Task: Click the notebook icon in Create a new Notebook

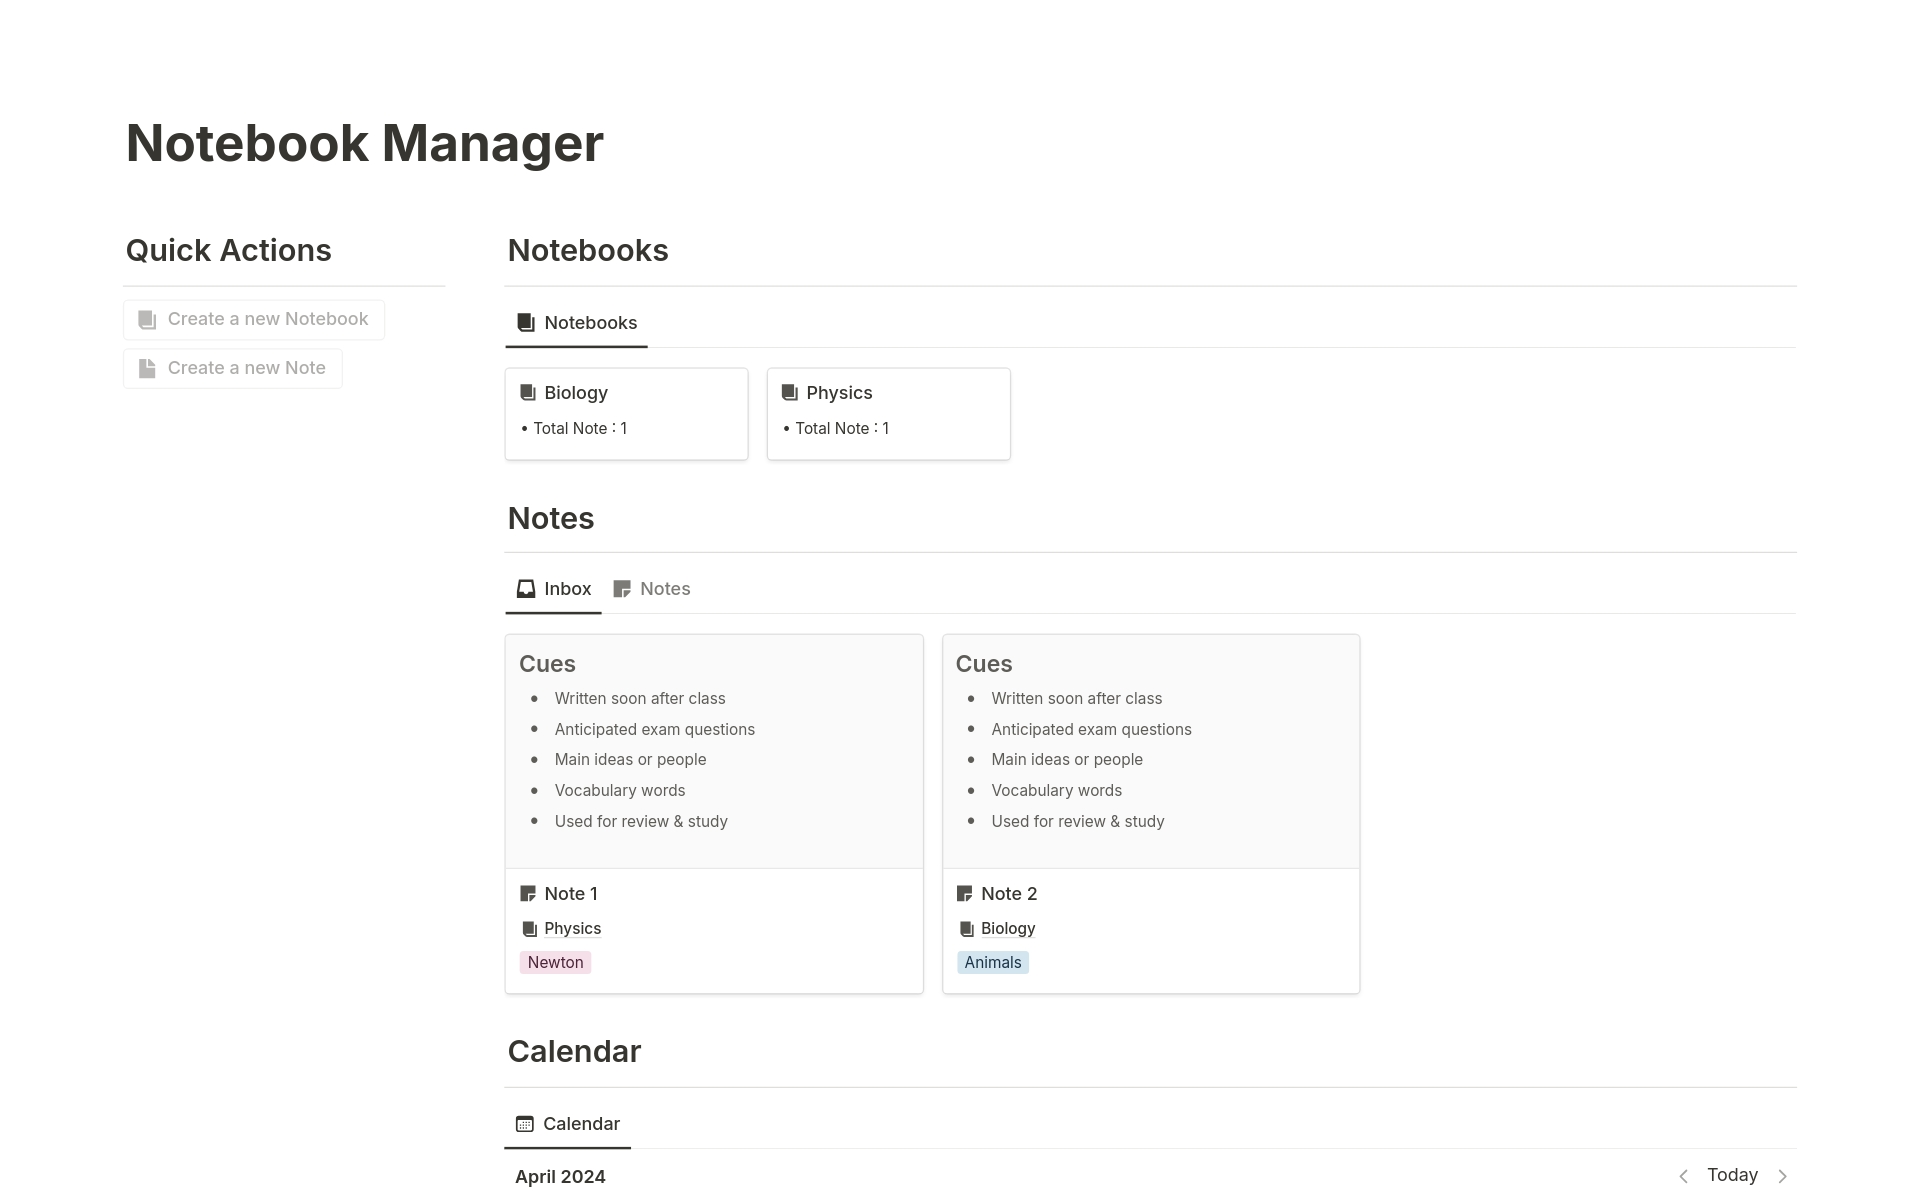Action: pyautogui.click(x=147, y=318)
